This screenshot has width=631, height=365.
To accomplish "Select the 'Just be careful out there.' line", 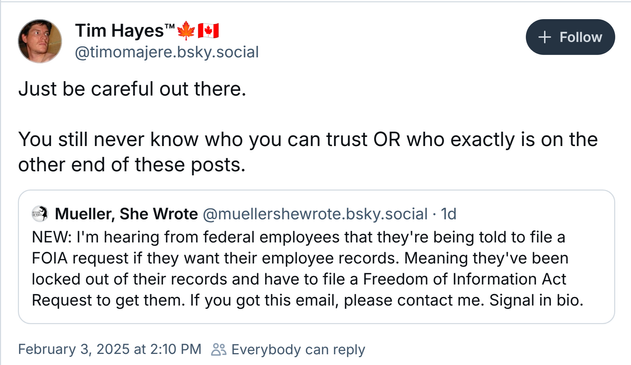I will (132, 89).
